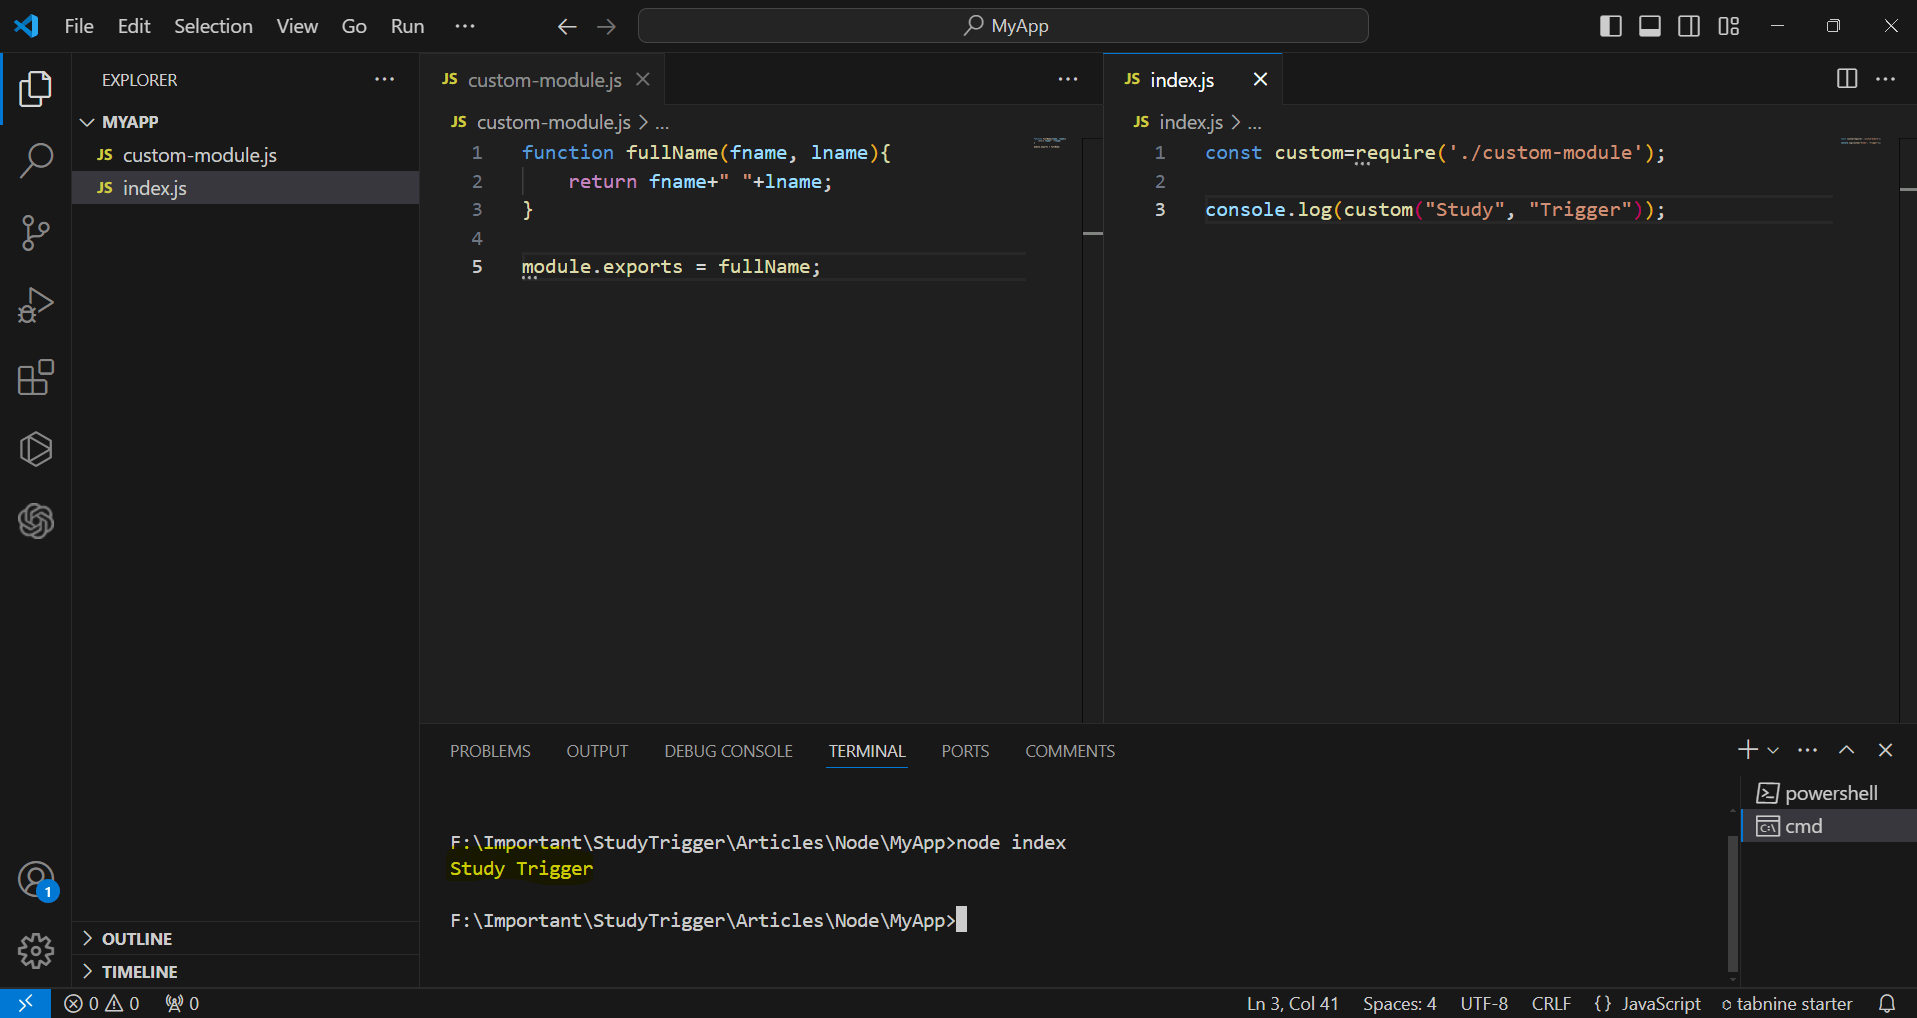Expand the TIMELINE section
1917x1018 pixels.
(88, 971)
